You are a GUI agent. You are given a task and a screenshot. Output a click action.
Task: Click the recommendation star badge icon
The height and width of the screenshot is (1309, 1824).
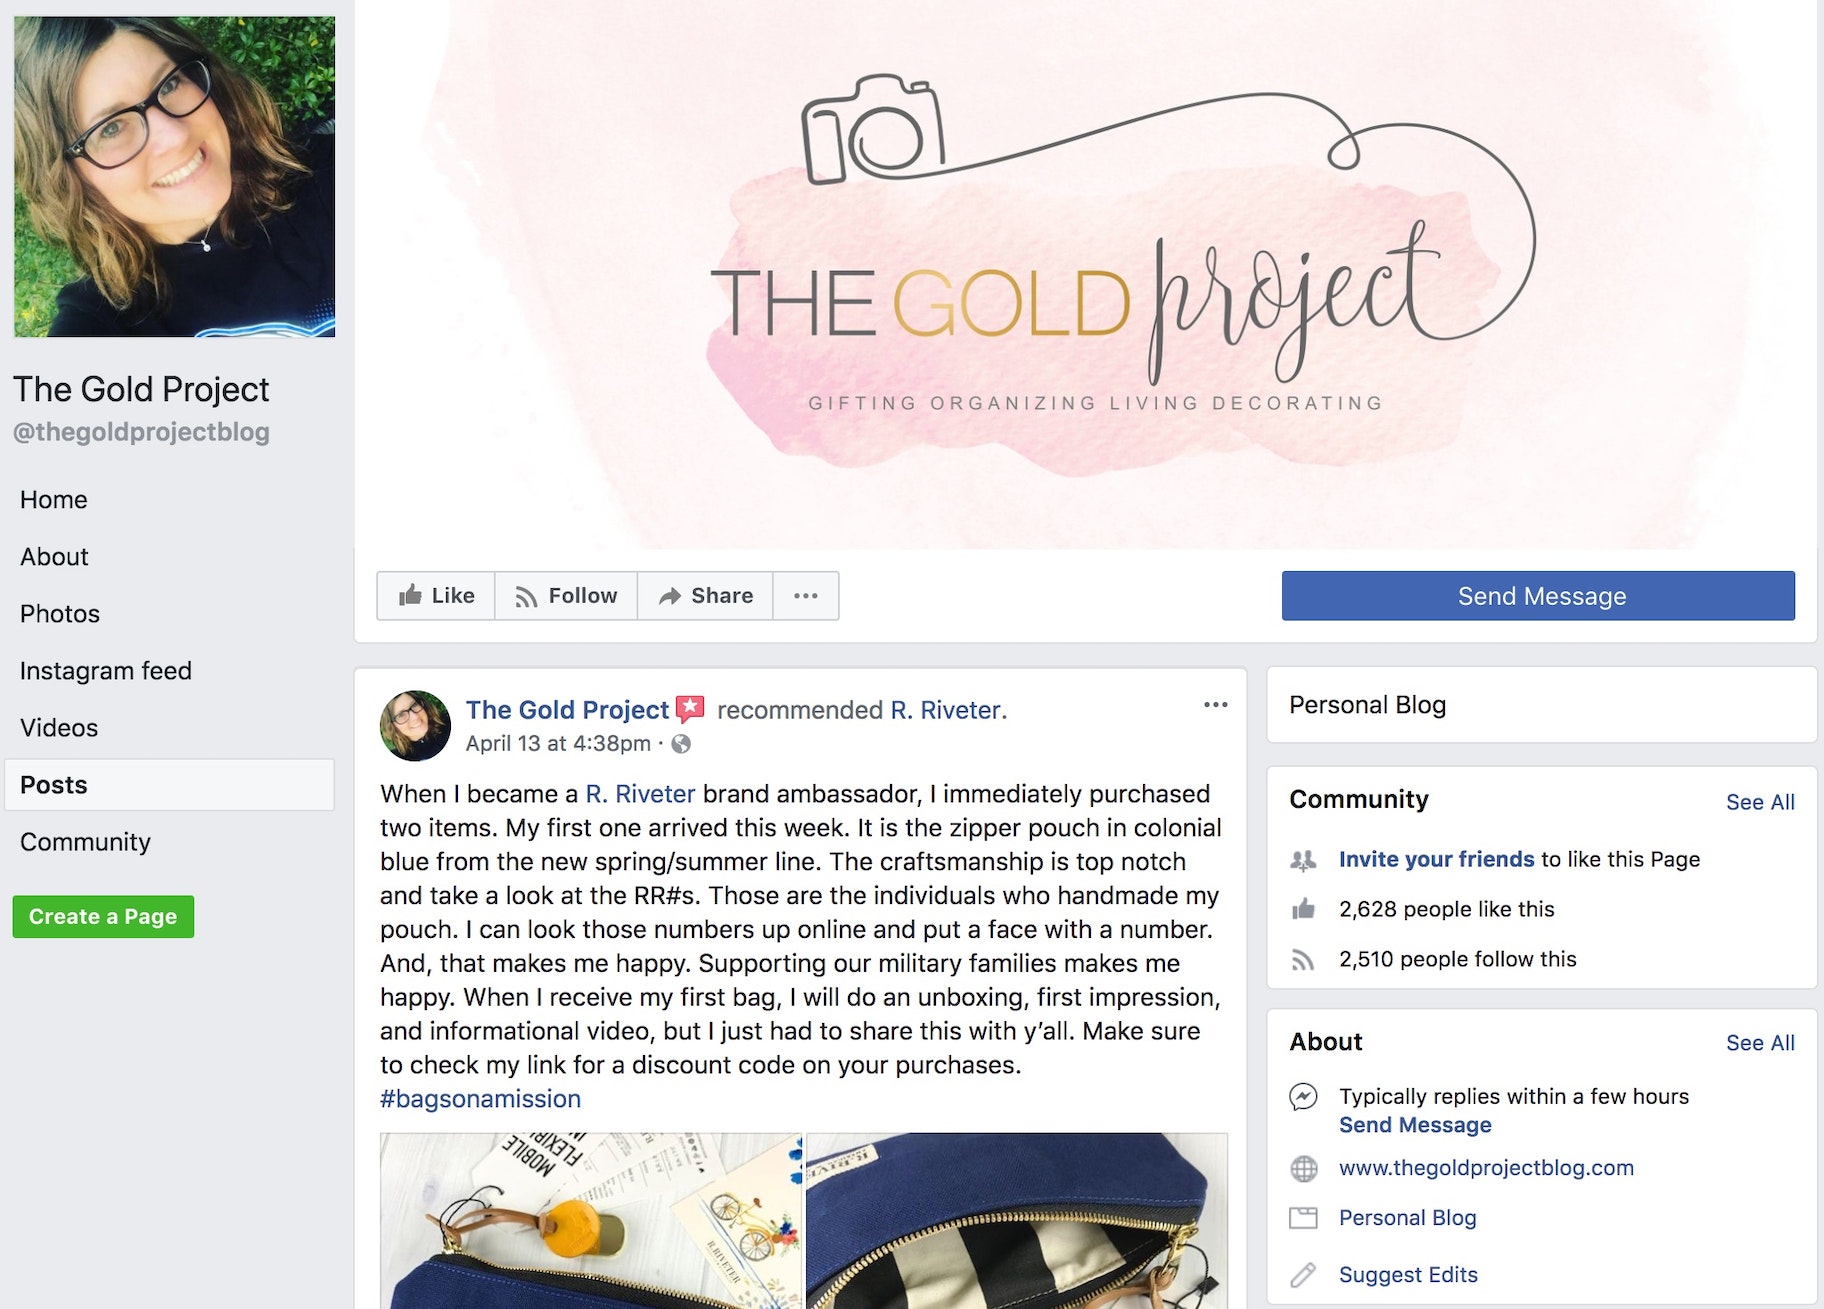click(x=690, y=709)
